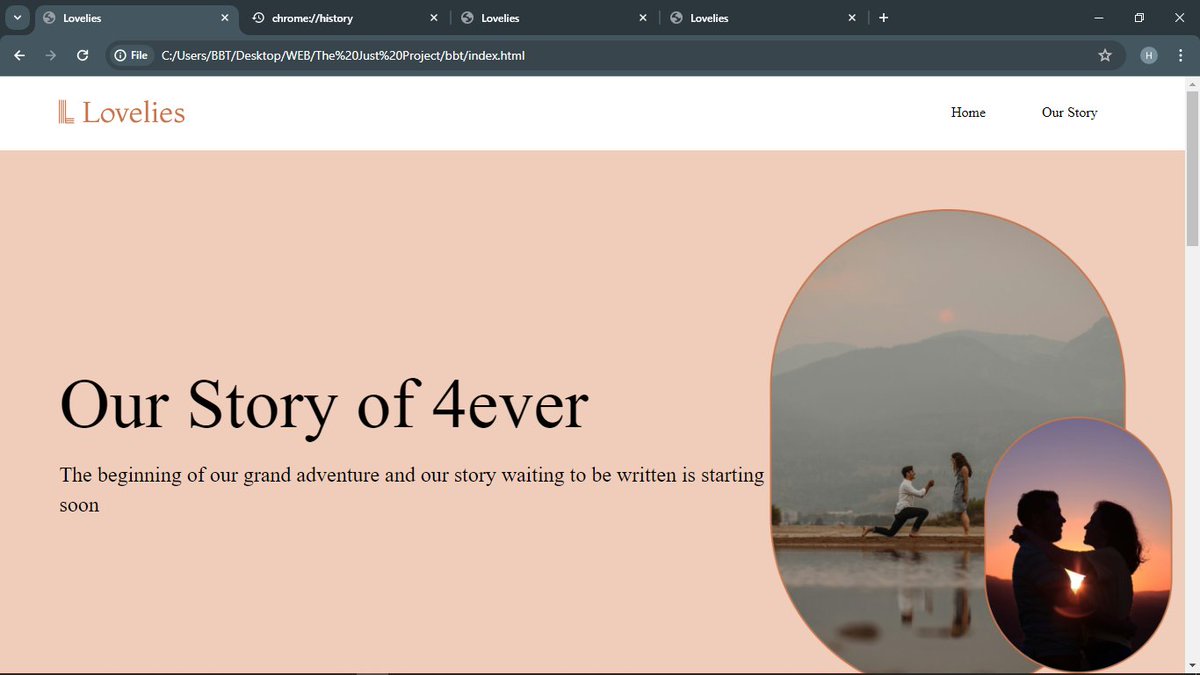This screenshot has width=1200, height=675.
Task: Click the grayed-out forward navigation arrow
Action: click(x=50, y=55)
